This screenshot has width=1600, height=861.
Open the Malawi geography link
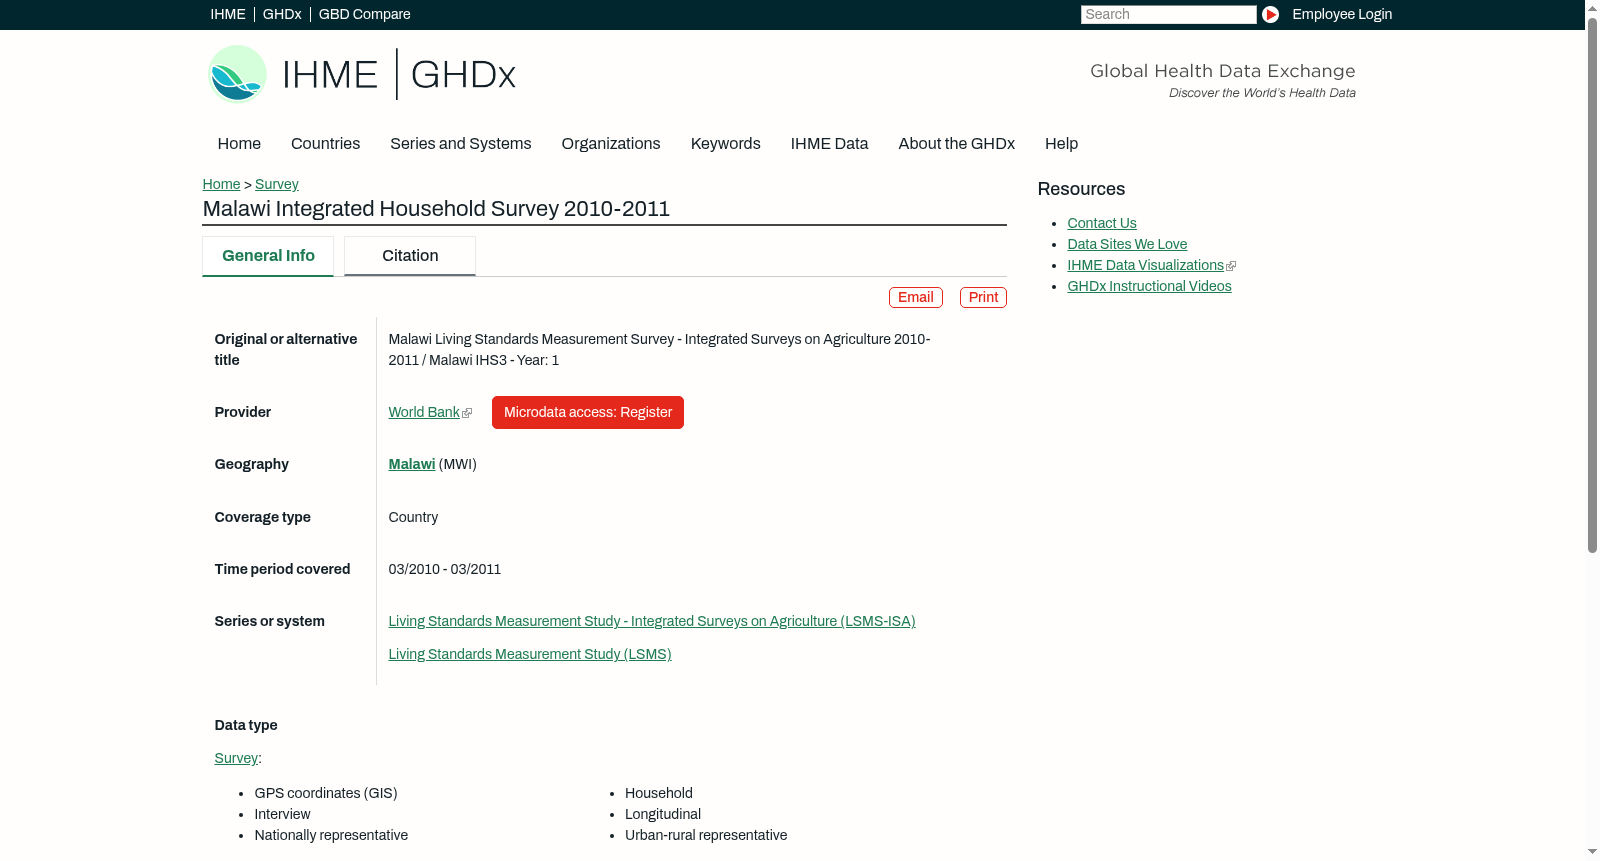coord(412,464)
